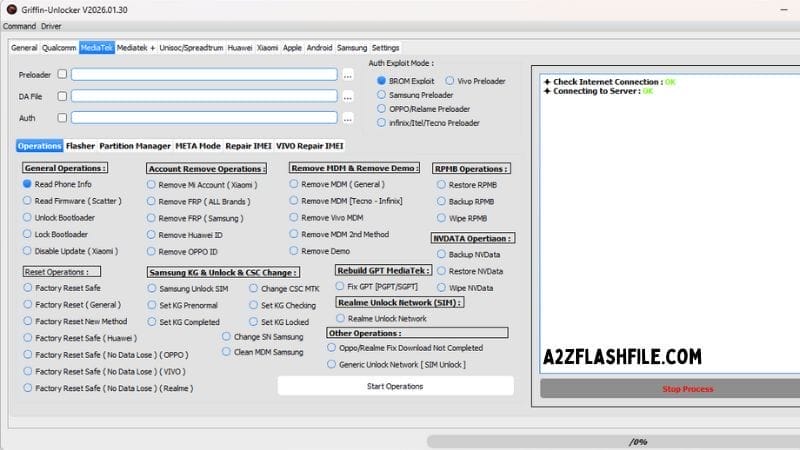
Task: Open the Repair IMEI sub-tab
Action: click(248, 146)
